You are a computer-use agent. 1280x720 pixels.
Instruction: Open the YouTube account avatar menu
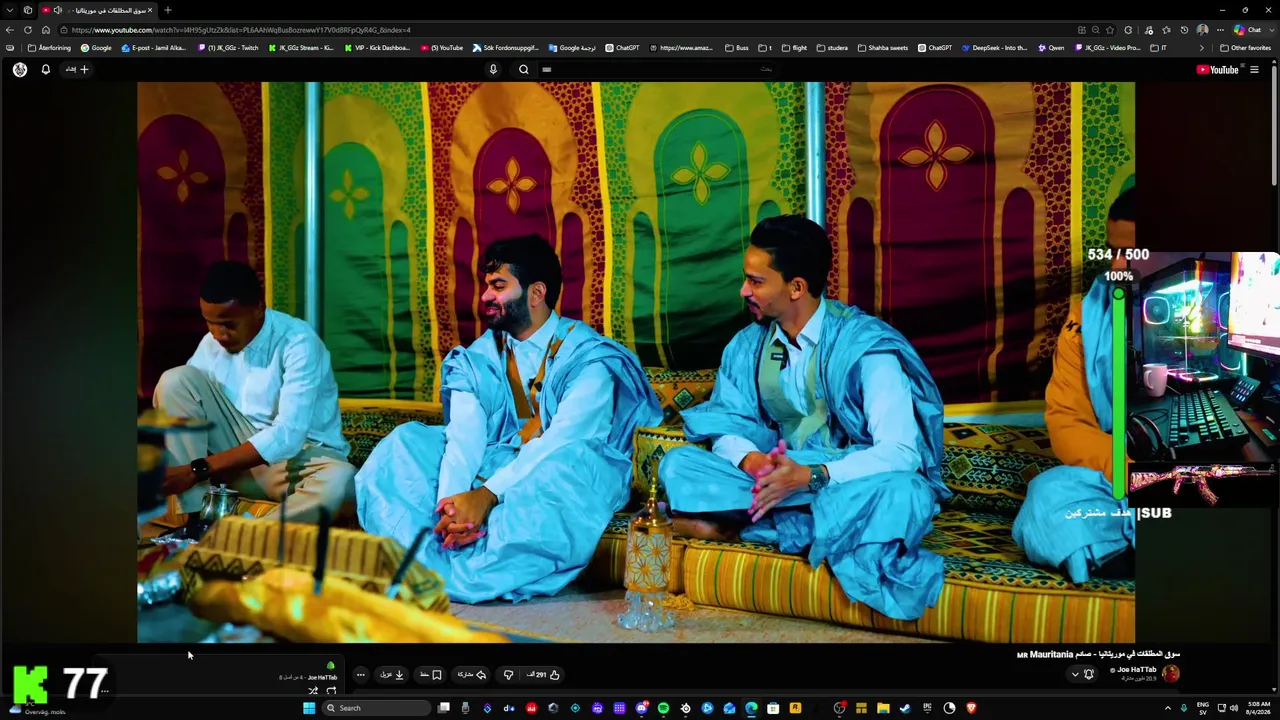20,69
